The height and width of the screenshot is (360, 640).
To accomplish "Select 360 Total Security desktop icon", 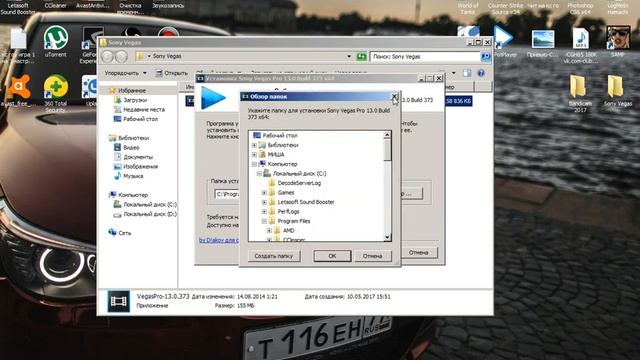I will point(56,93).
